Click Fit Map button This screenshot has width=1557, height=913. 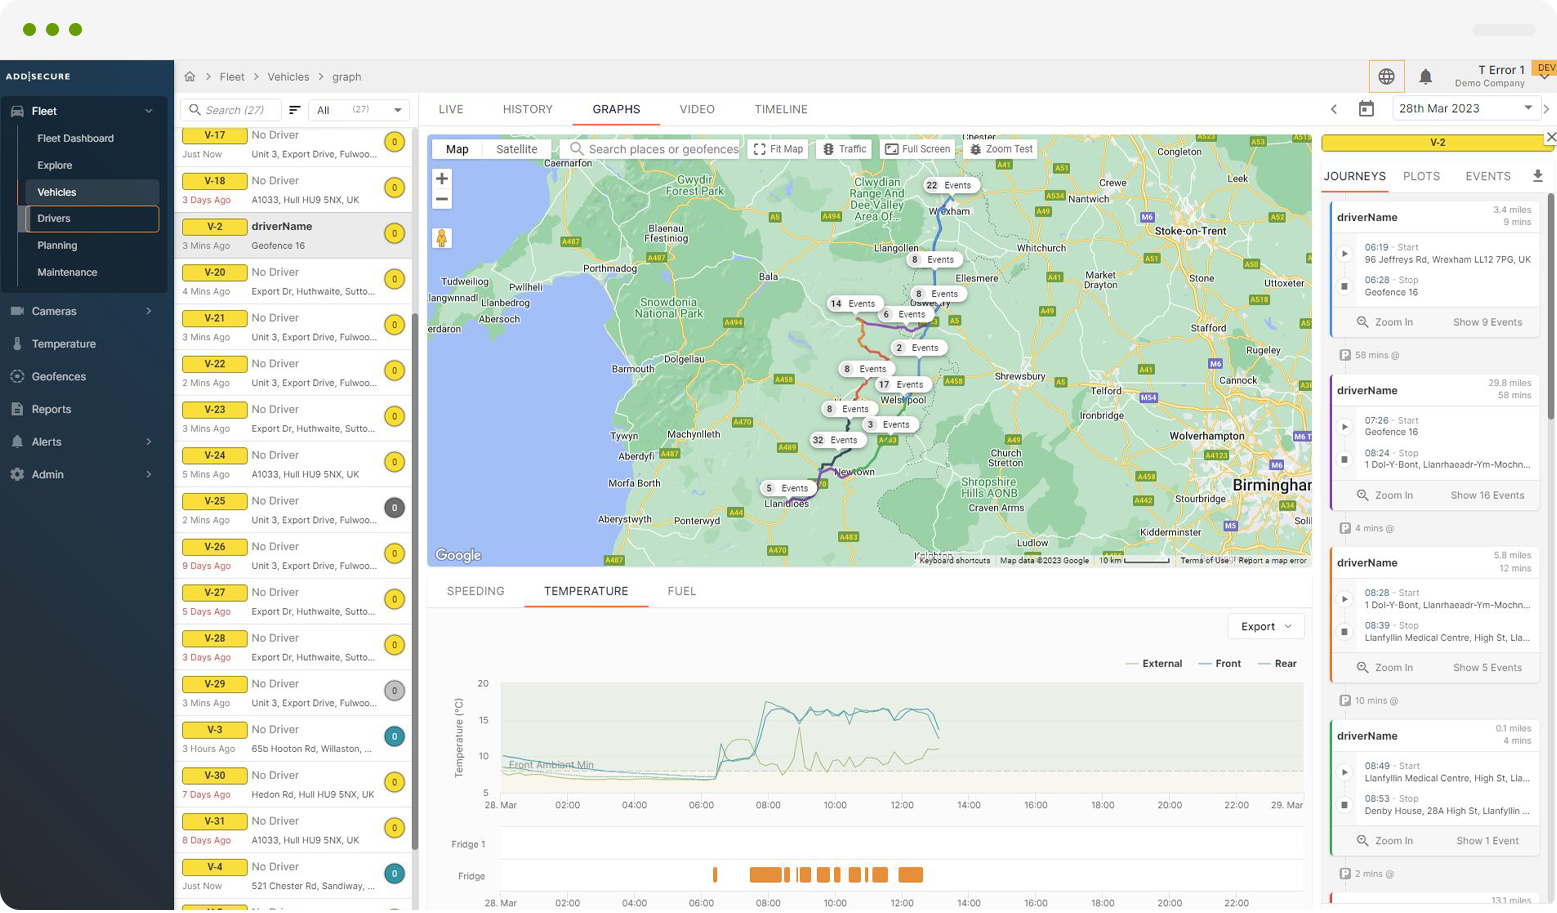point(778,149)
